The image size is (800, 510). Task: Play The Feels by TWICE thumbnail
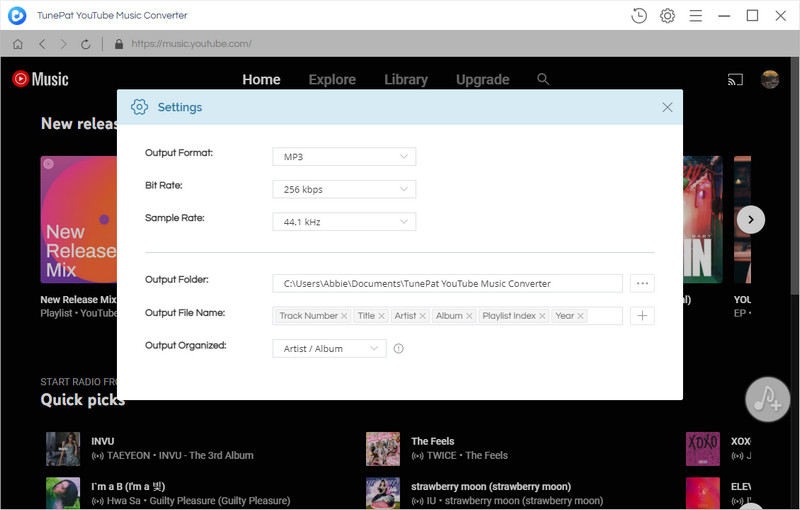[383, 449]
